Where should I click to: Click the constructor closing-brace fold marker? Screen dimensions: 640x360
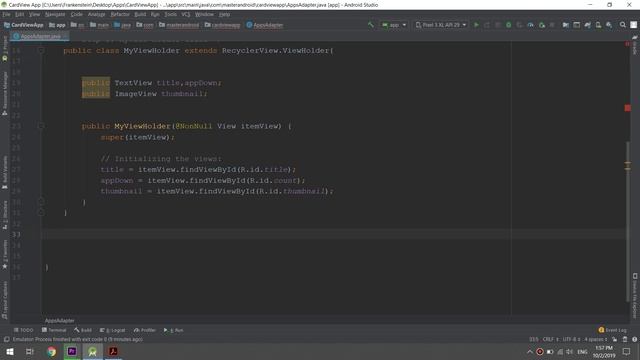click(41, 202)
